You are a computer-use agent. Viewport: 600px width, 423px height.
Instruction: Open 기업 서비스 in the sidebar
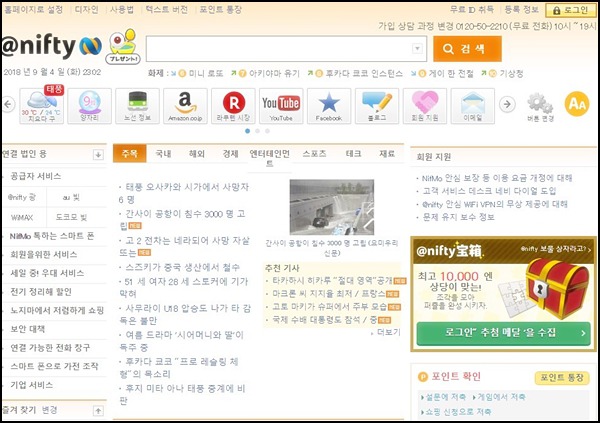(32, 385)
